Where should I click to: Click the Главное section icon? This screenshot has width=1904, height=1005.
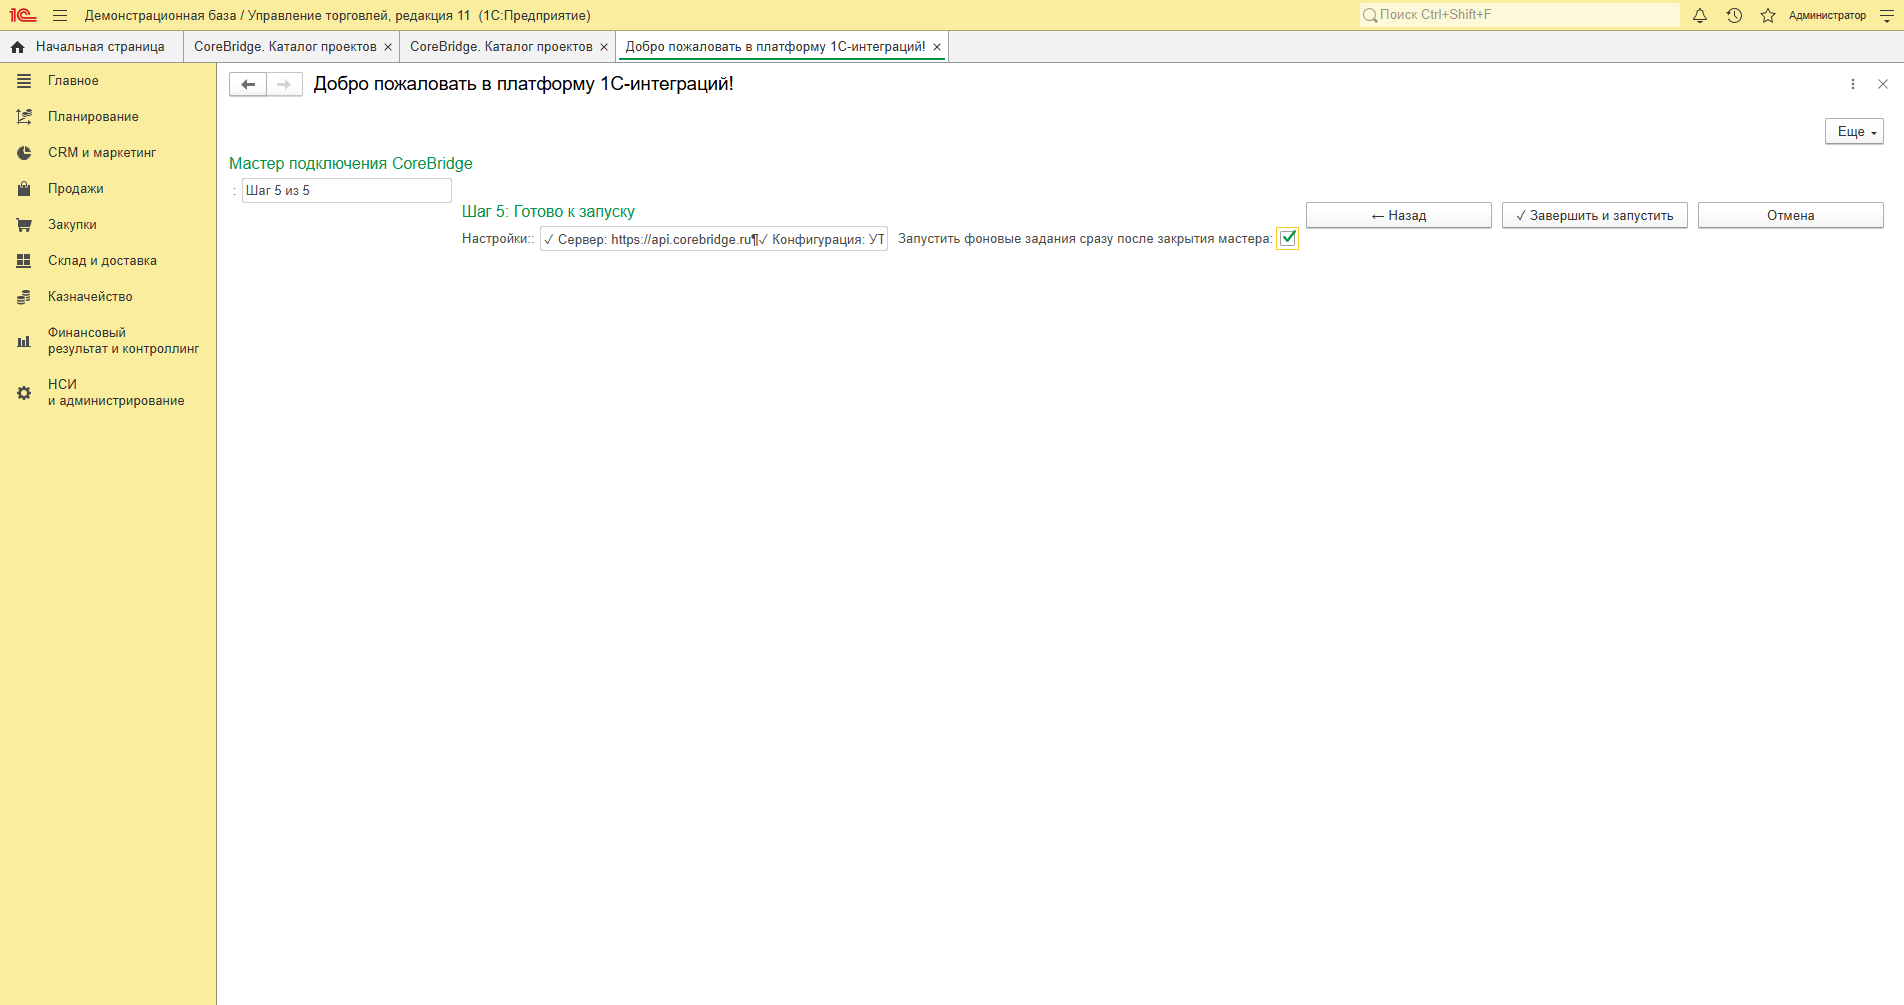[24, 81]
